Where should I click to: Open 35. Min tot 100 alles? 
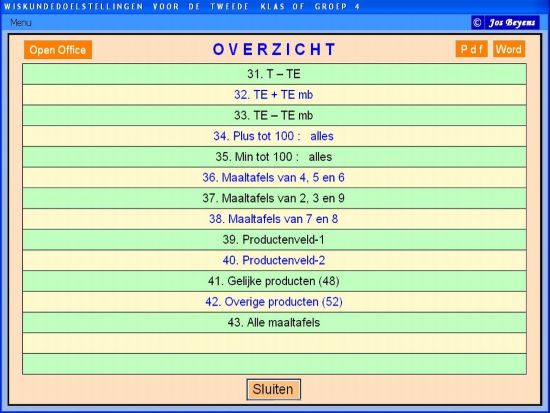274,157
